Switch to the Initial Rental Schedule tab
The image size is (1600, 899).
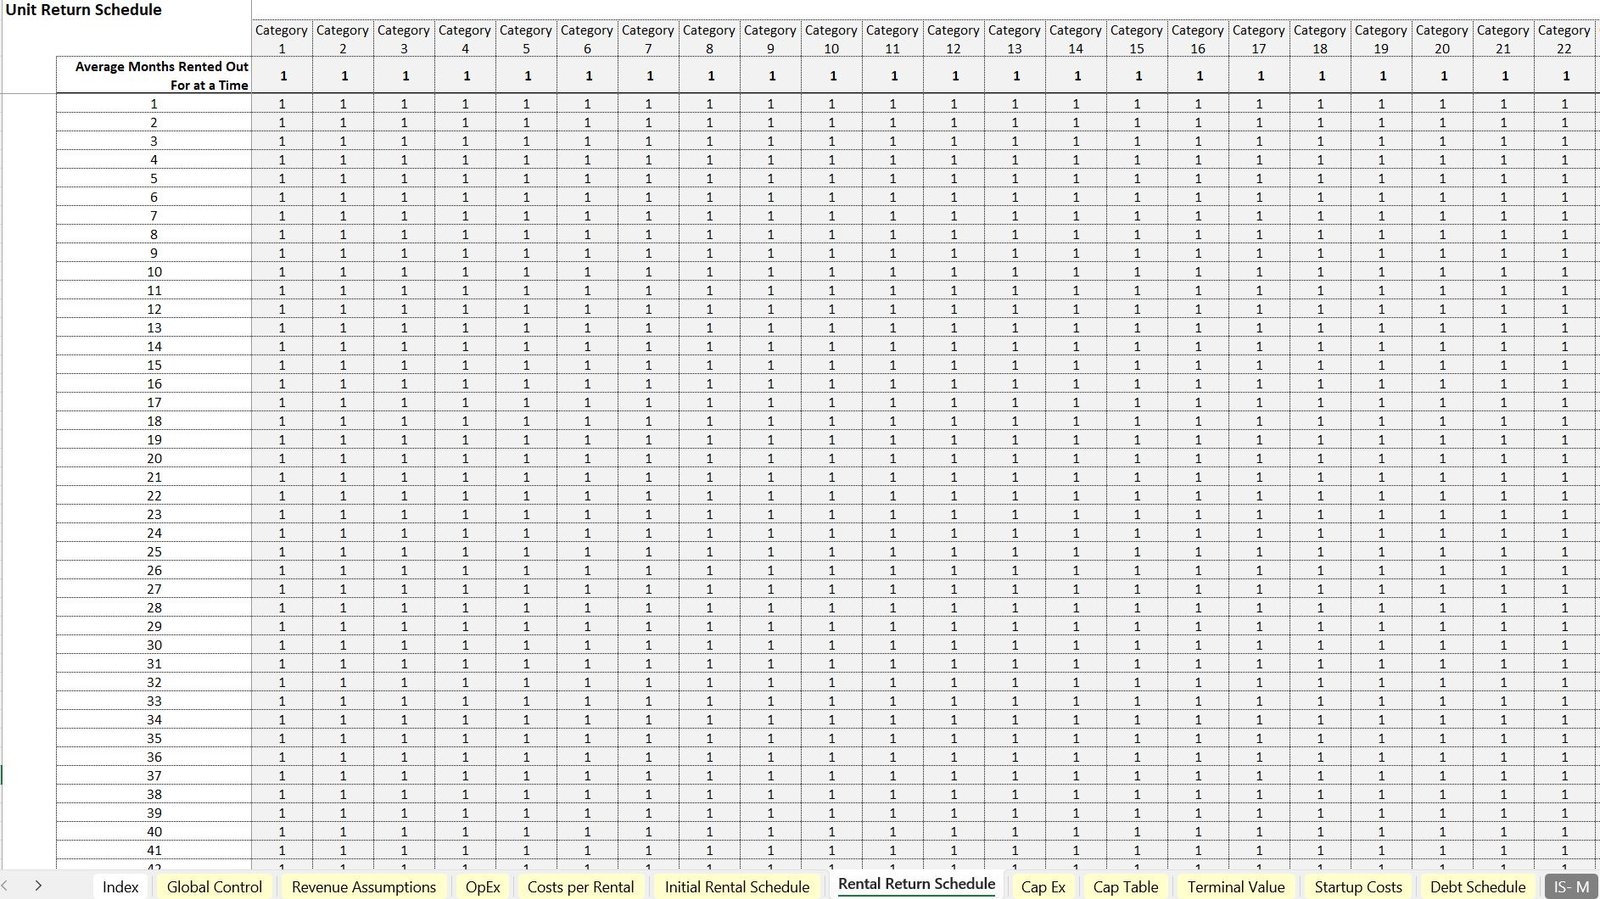point(737,887)
